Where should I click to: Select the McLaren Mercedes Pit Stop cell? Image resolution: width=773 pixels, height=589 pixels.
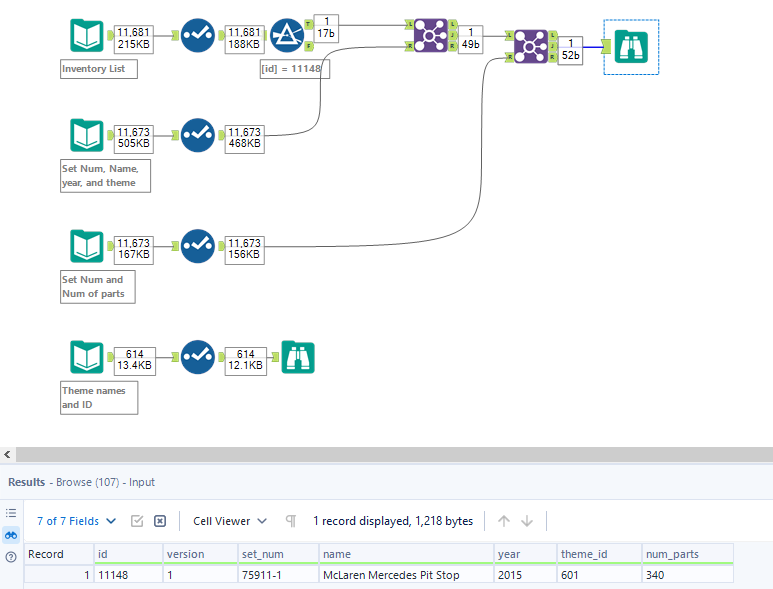coord(406,575)
